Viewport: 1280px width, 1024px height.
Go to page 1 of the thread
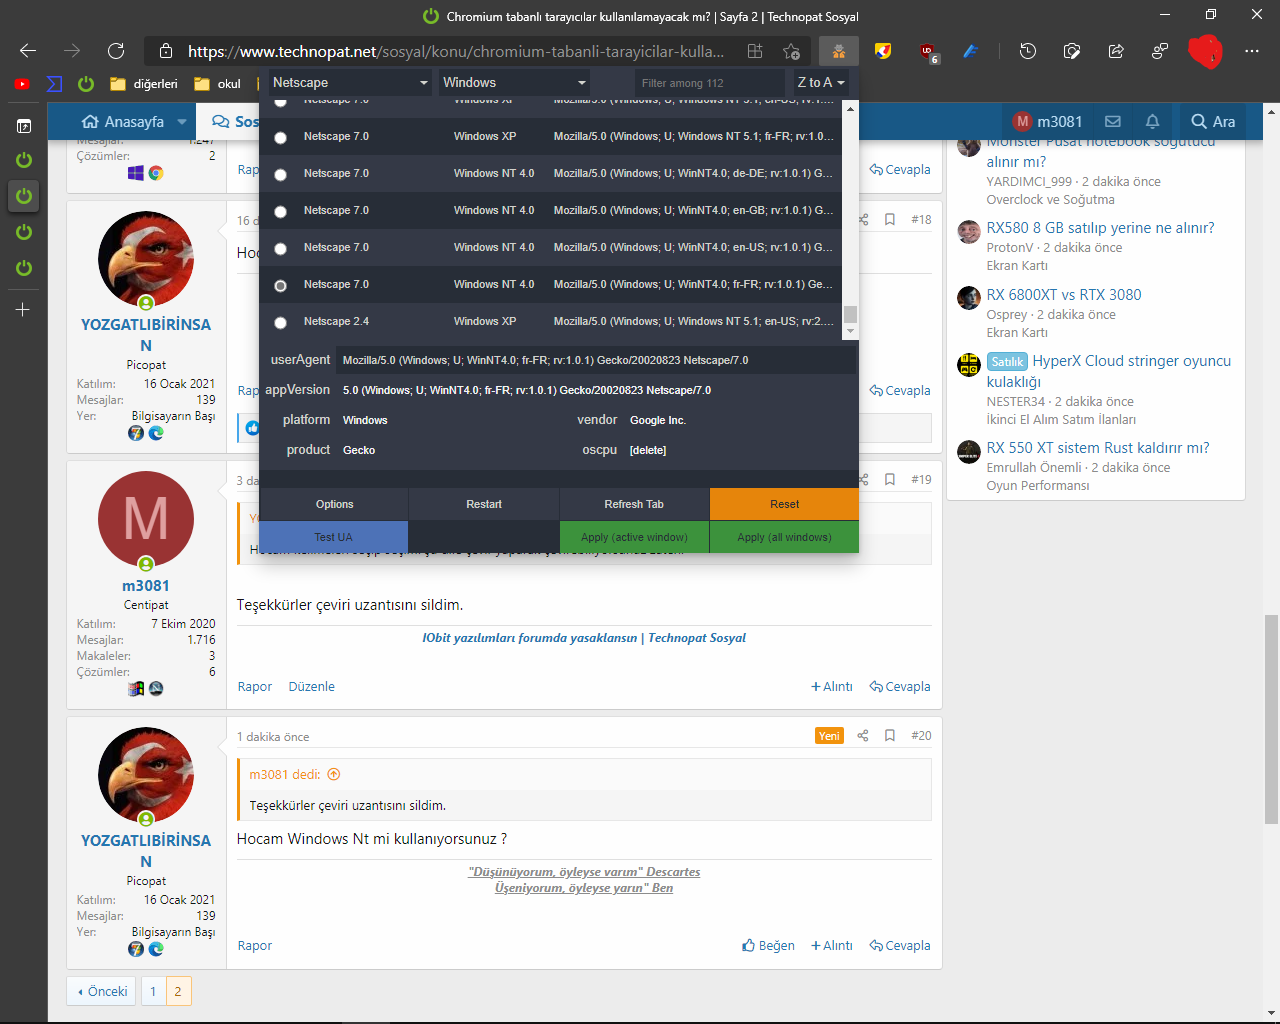(x=153, y=991)
